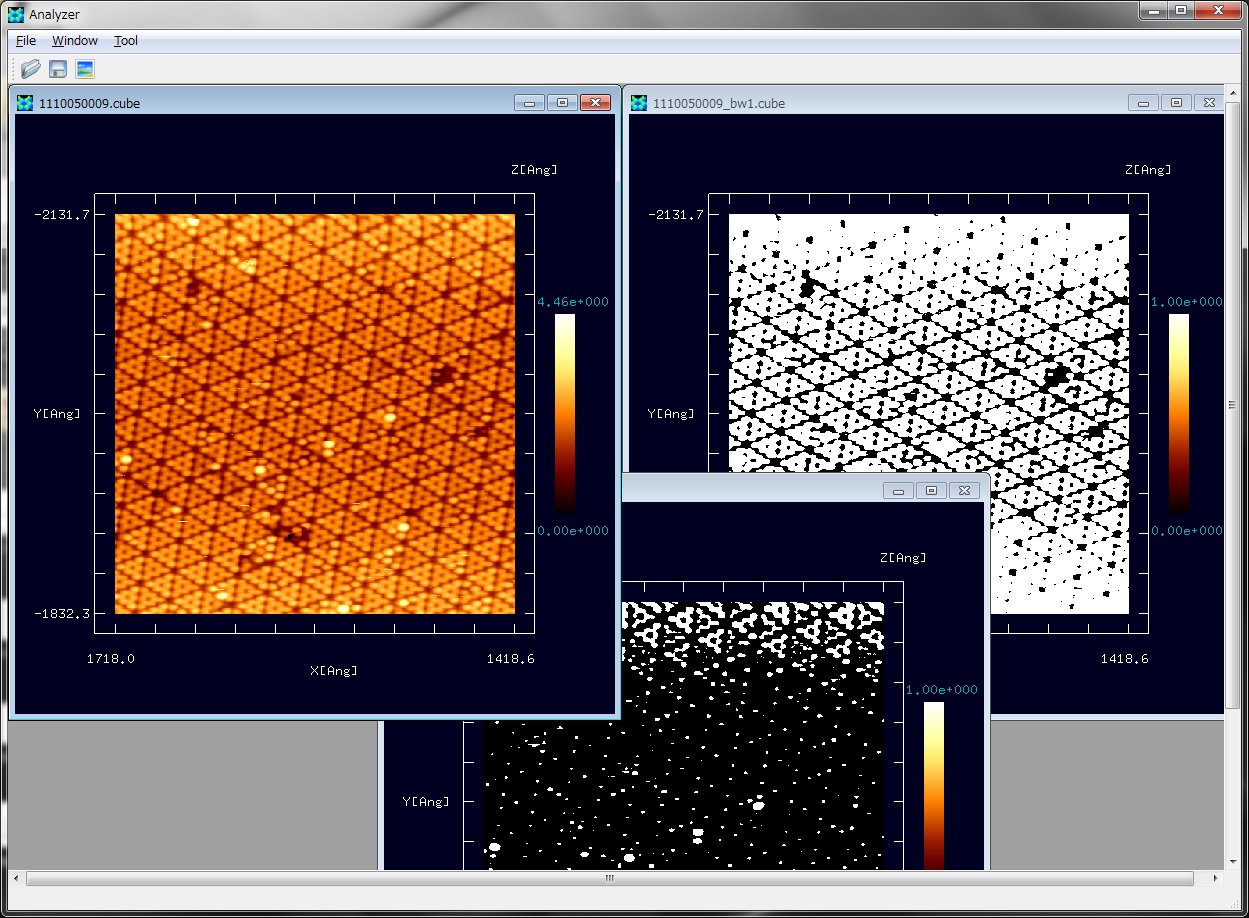The width and height of the screenshot is (1249, 918).
Task: Open the File menu
Action: point(26,41)
